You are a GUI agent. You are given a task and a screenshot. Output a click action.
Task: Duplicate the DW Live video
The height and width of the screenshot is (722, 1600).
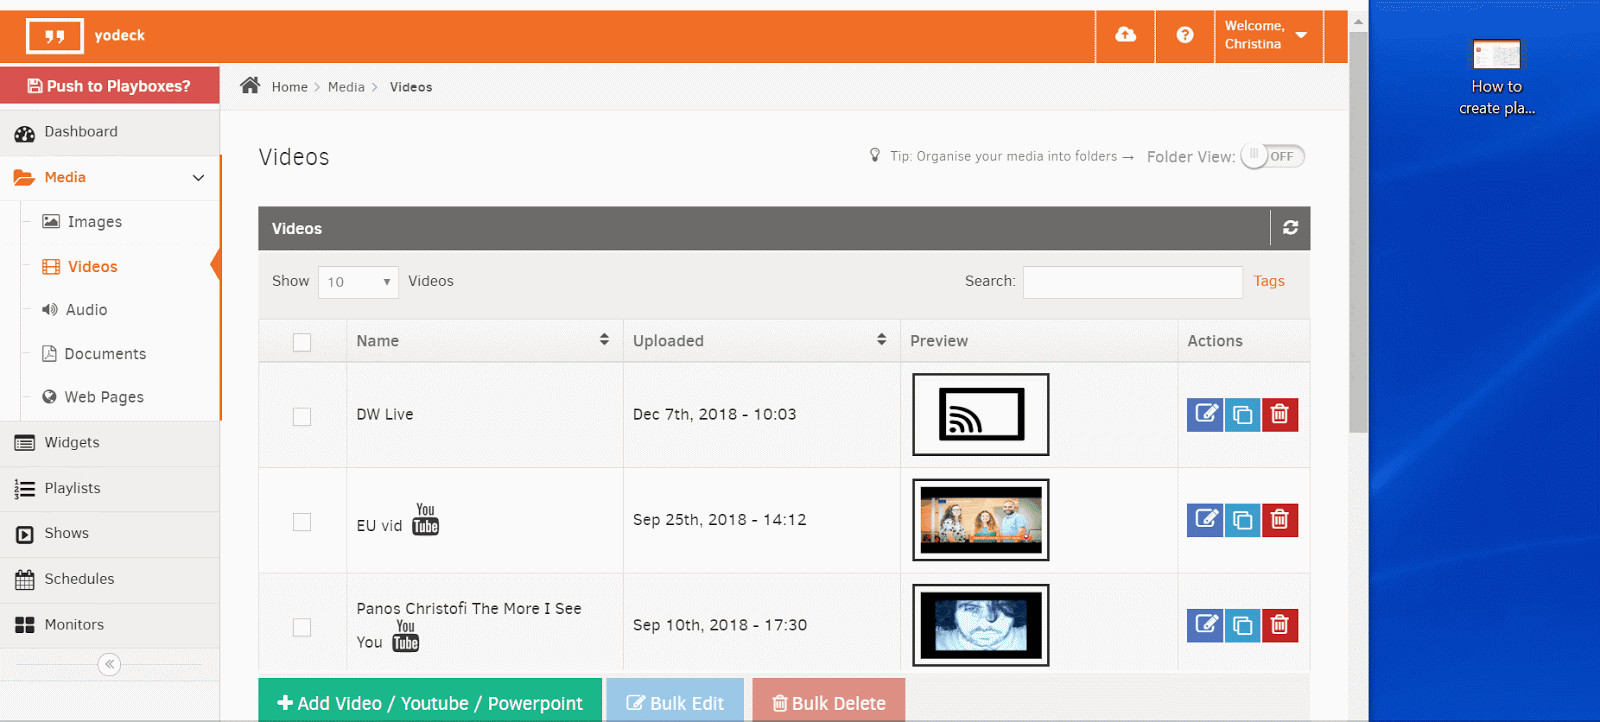1242,414
